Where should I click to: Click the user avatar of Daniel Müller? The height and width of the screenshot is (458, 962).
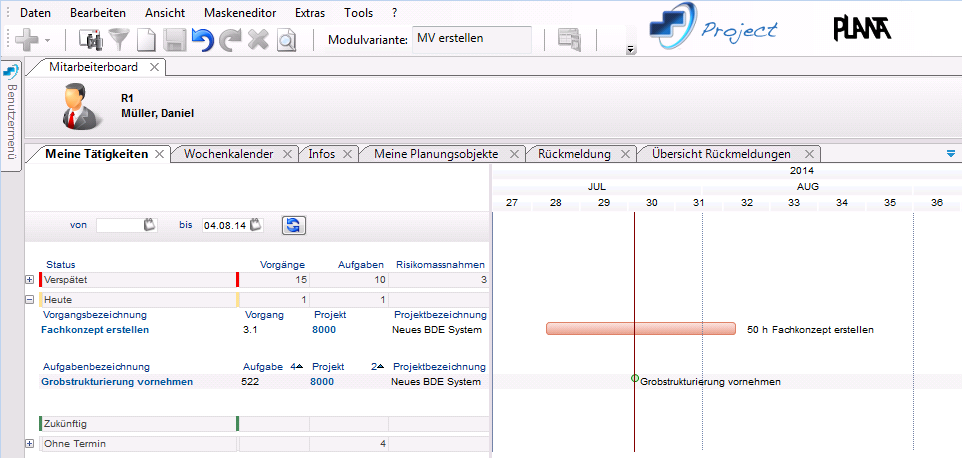(83, 106)
